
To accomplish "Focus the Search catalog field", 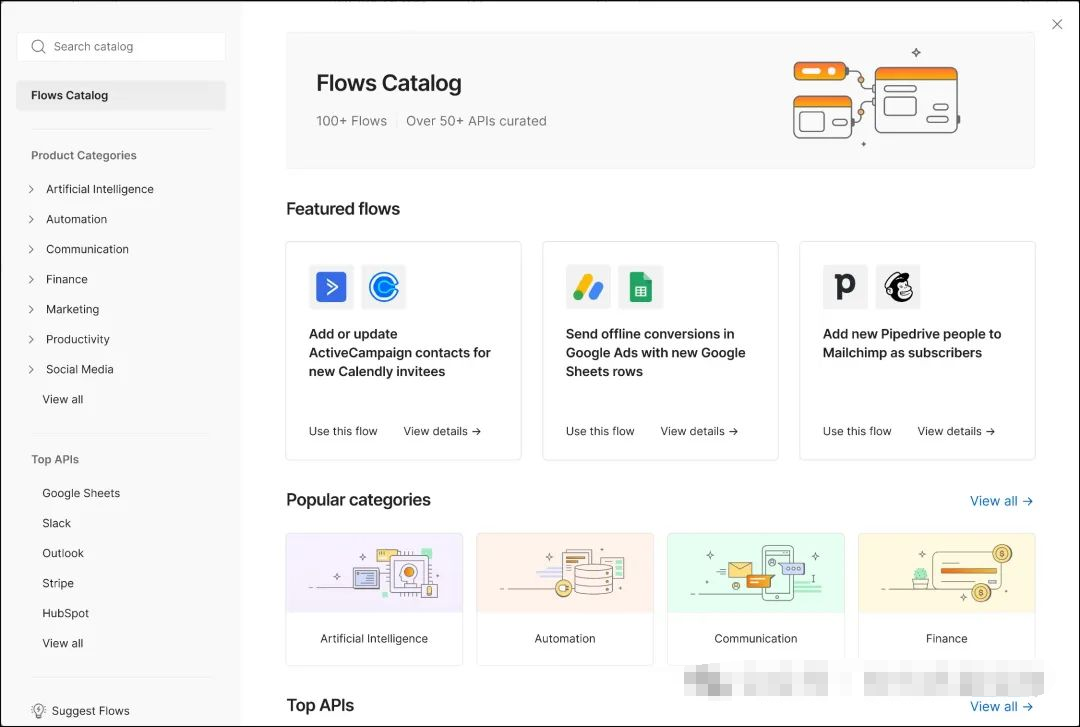I will coord(121,47).
